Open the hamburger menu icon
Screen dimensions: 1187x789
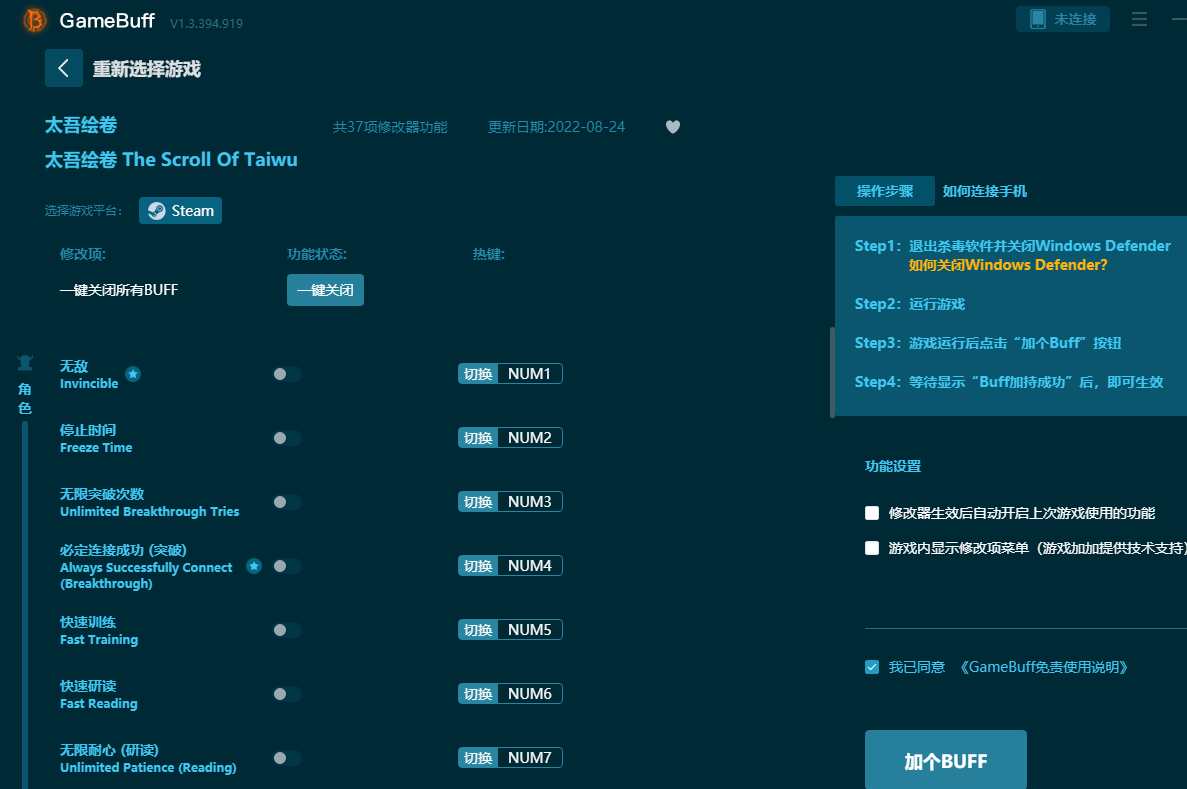tap(1139, 19)
